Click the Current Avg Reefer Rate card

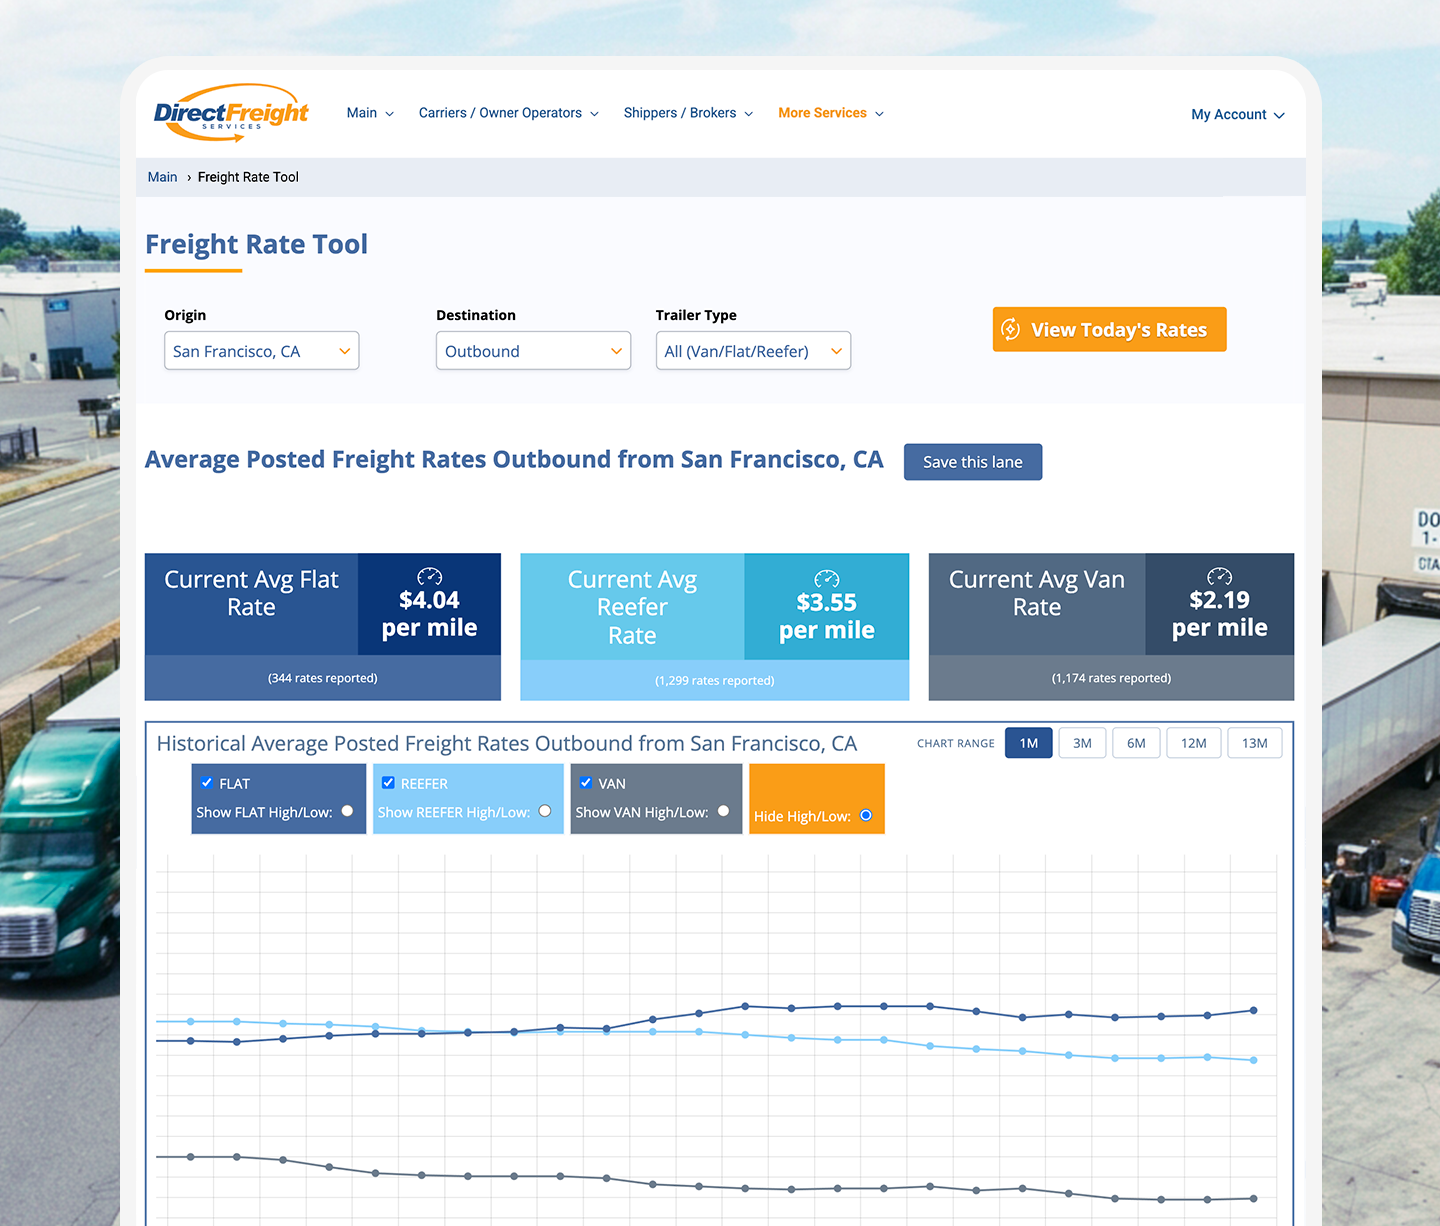pos(715,627)
